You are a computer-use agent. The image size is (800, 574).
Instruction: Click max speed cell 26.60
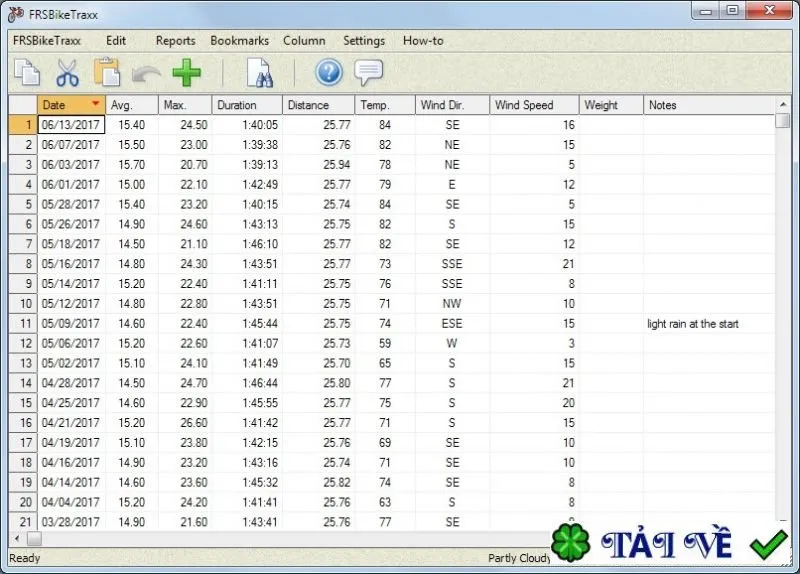click(185, 422)
